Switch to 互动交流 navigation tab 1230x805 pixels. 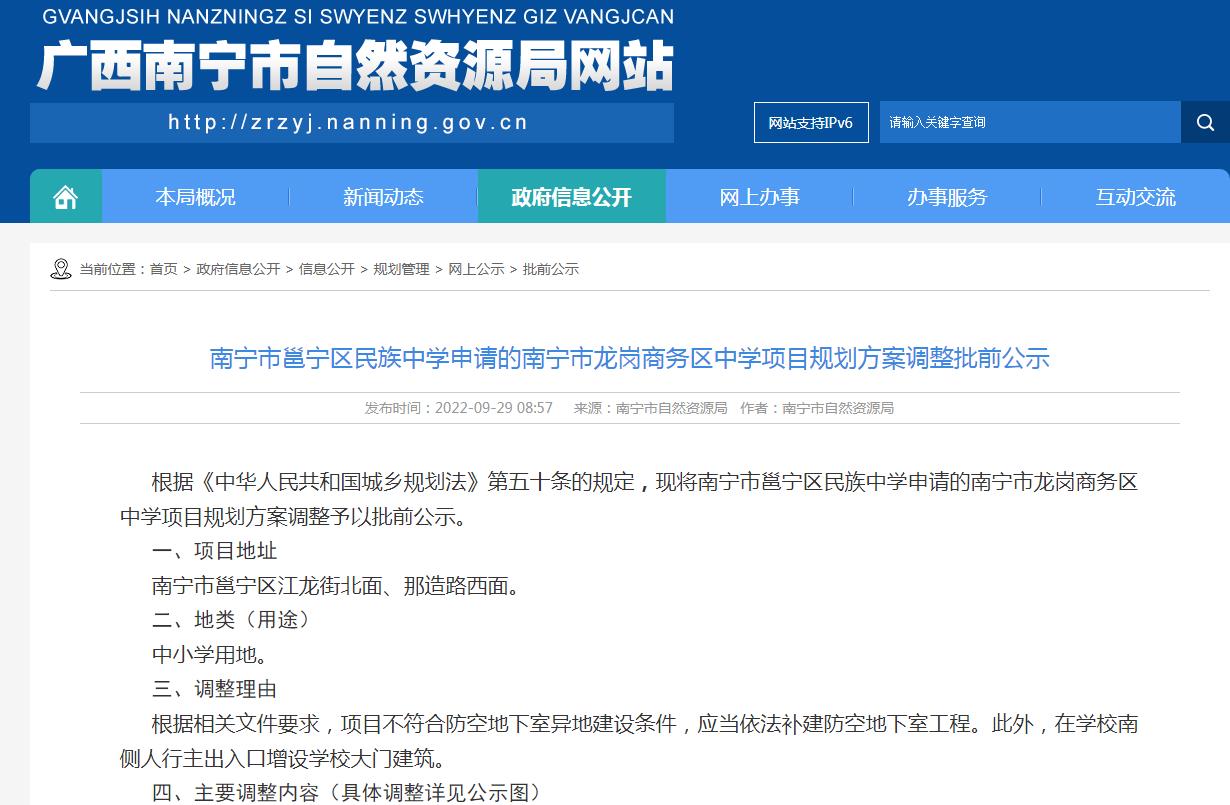click(1135, 197)
